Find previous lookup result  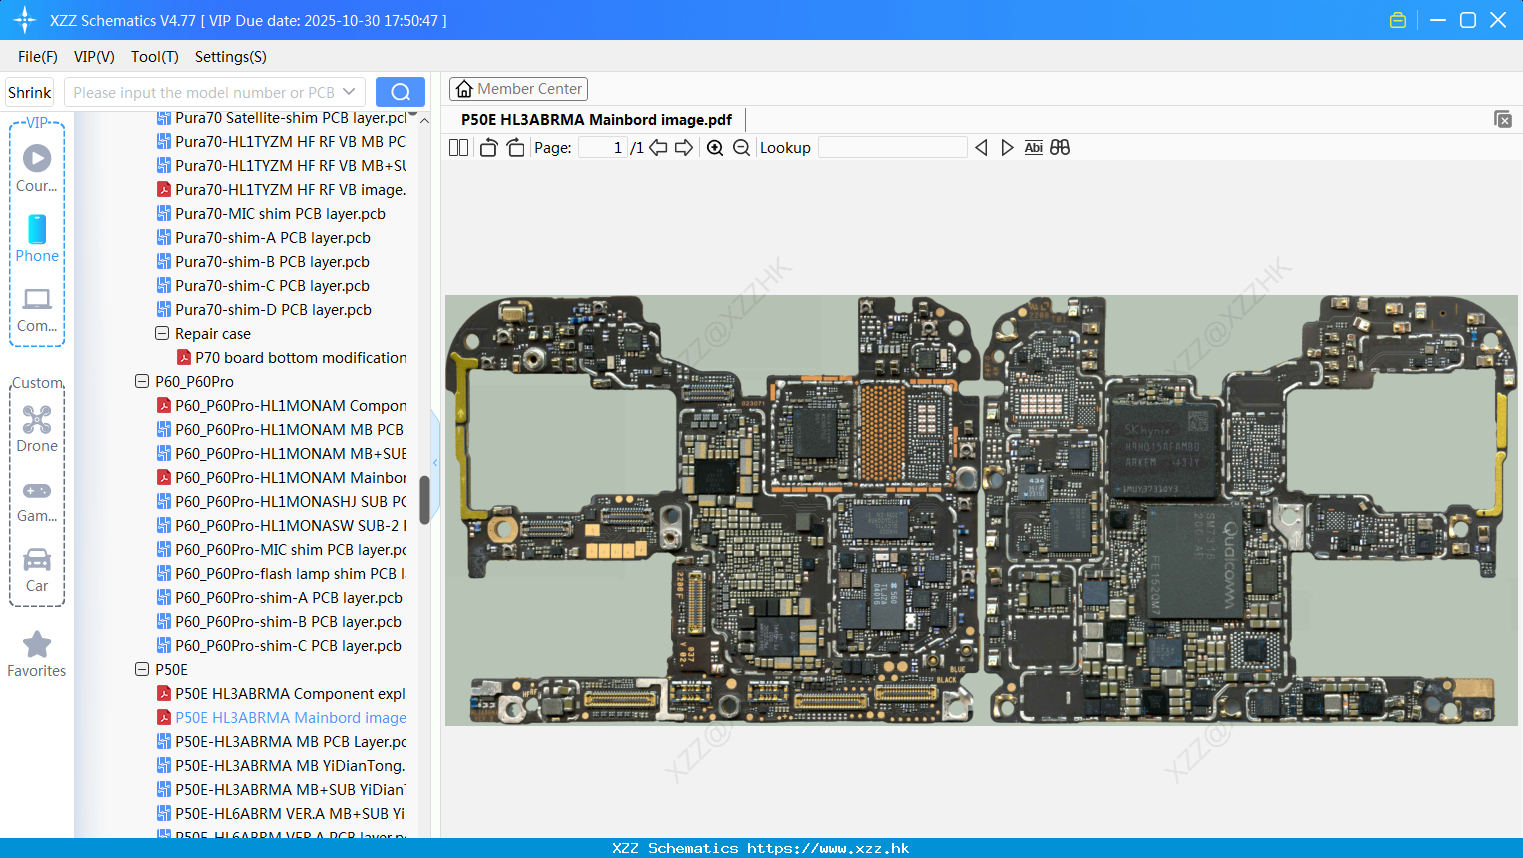pyautogui.click(x=981, y=148)
